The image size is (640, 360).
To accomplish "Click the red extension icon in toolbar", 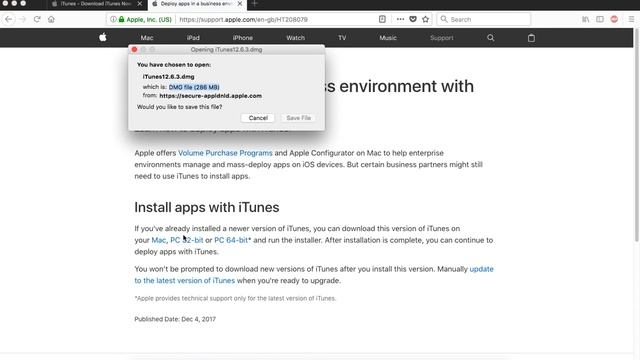I will point(614,19).
